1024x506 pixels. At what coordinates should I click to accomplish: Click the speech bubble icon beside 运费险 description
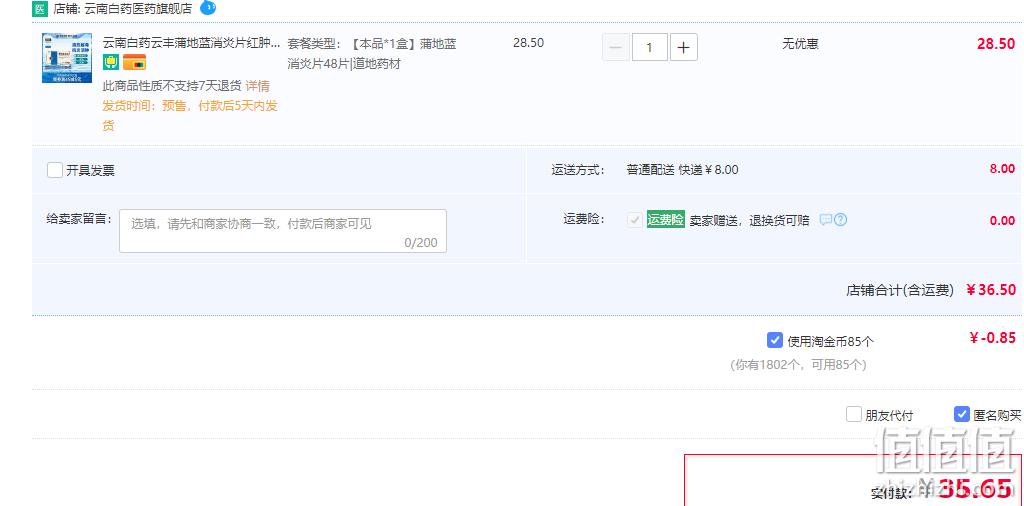[x=825, y=220]
